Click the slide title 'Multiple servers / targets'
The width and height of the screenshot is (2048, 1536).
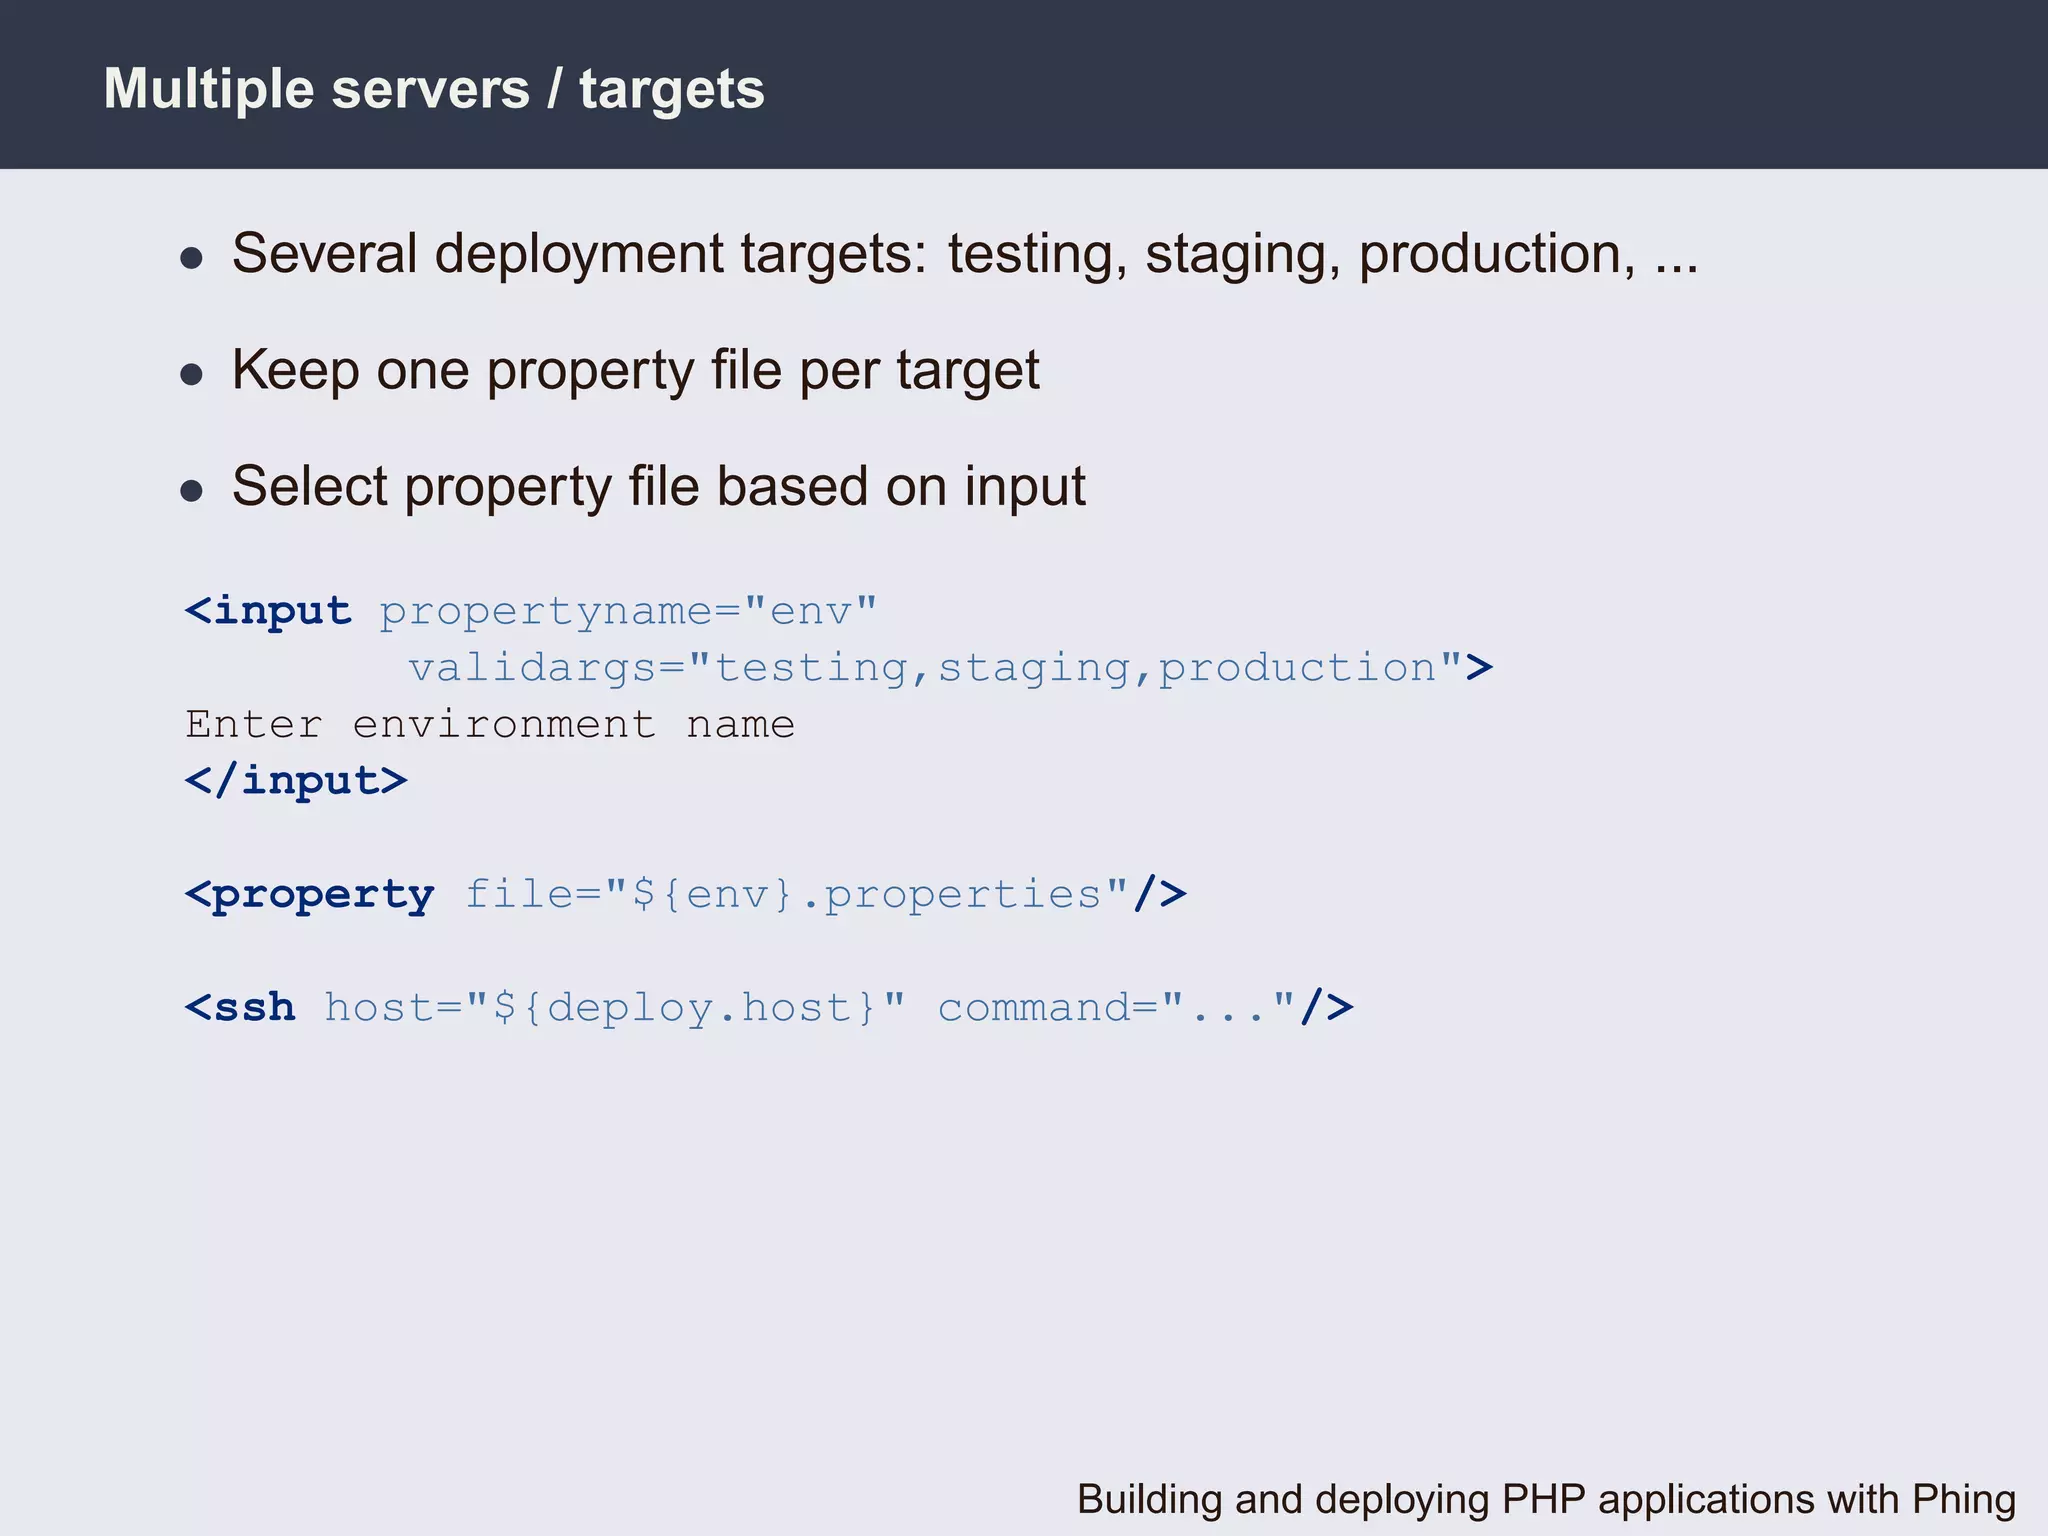(x=434, y=89)
